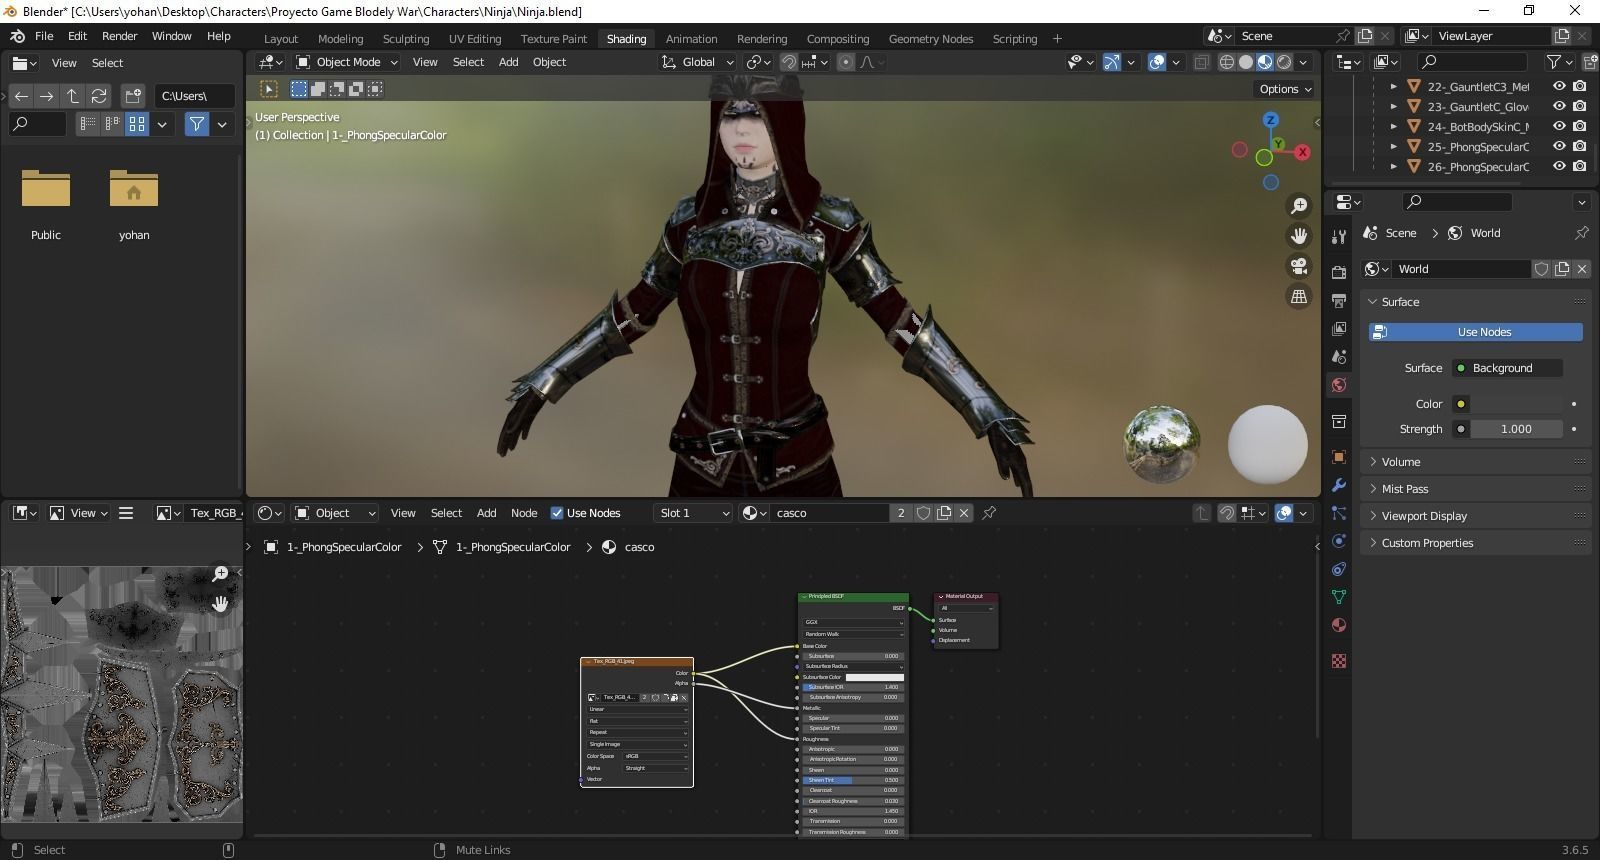The height and width of the screenshot is (860, 1600).
Task: Open Object Mode dropdown in viewport
Action: [x=347, y=62]
